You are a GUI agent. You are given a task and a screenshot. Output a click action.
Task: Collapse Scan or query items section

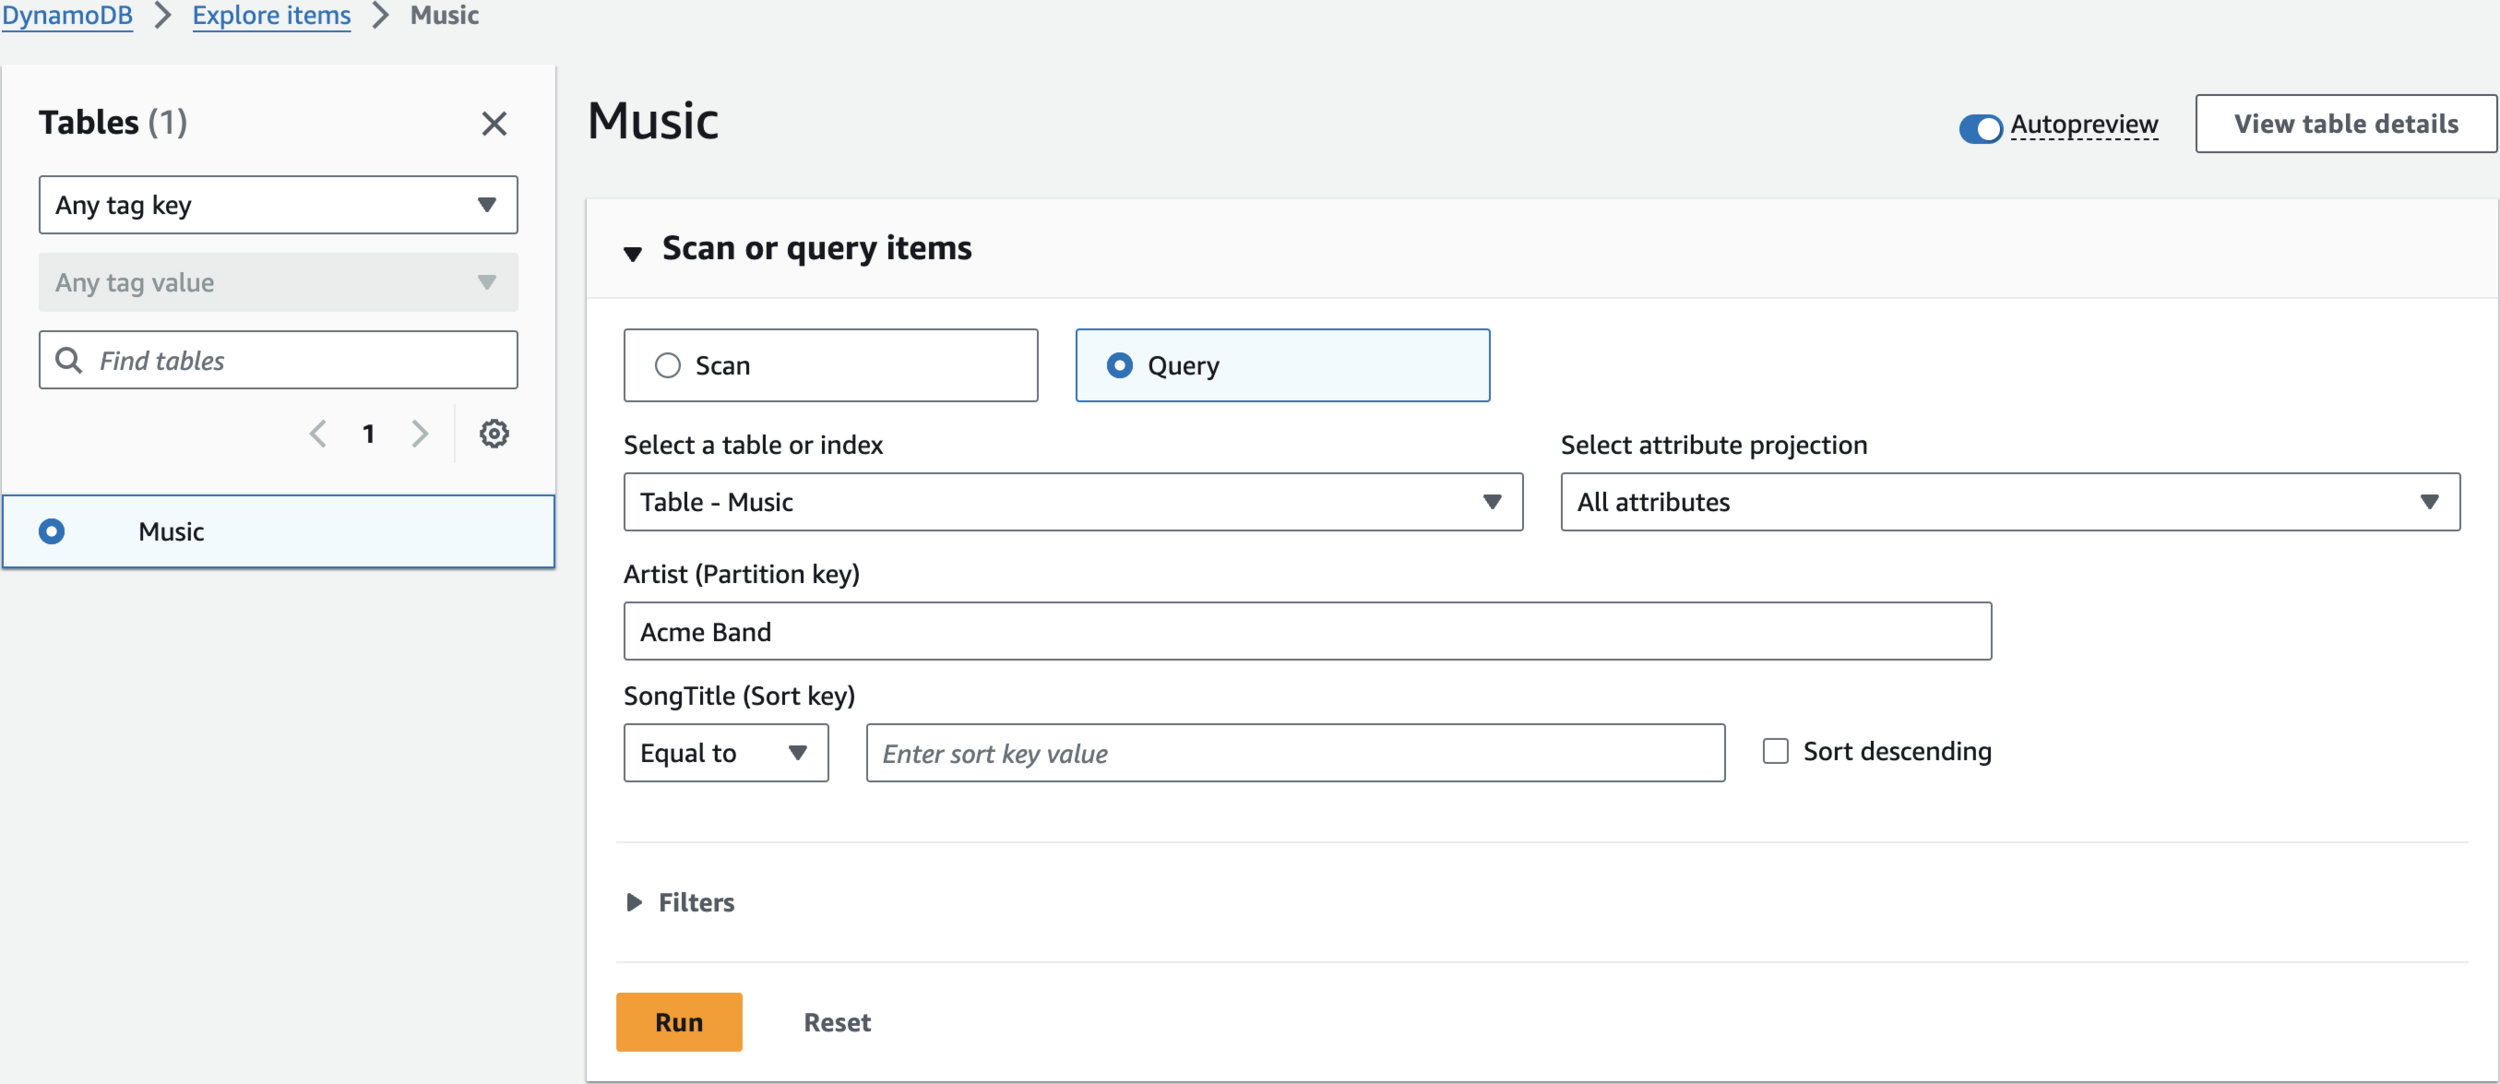pos(632,252)
